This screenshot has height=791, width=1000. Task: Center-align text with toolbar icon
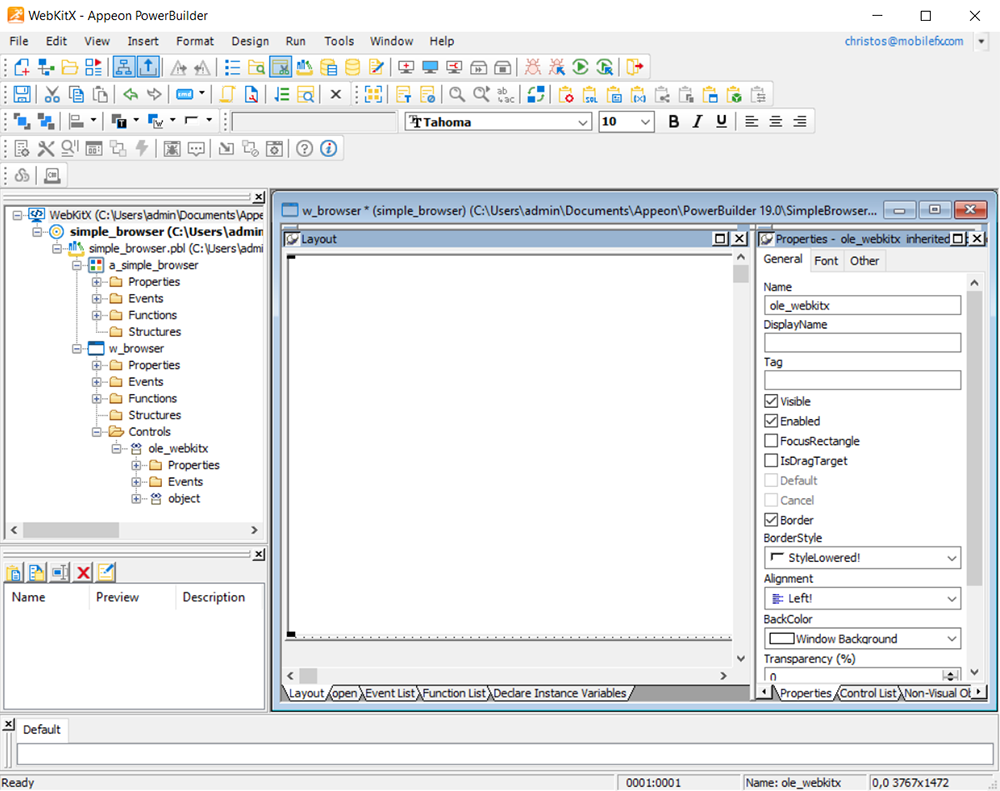point(776,121)
